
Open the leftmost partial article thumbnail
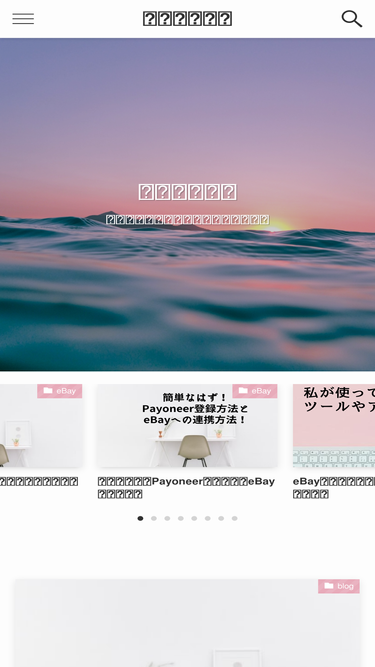41,425
